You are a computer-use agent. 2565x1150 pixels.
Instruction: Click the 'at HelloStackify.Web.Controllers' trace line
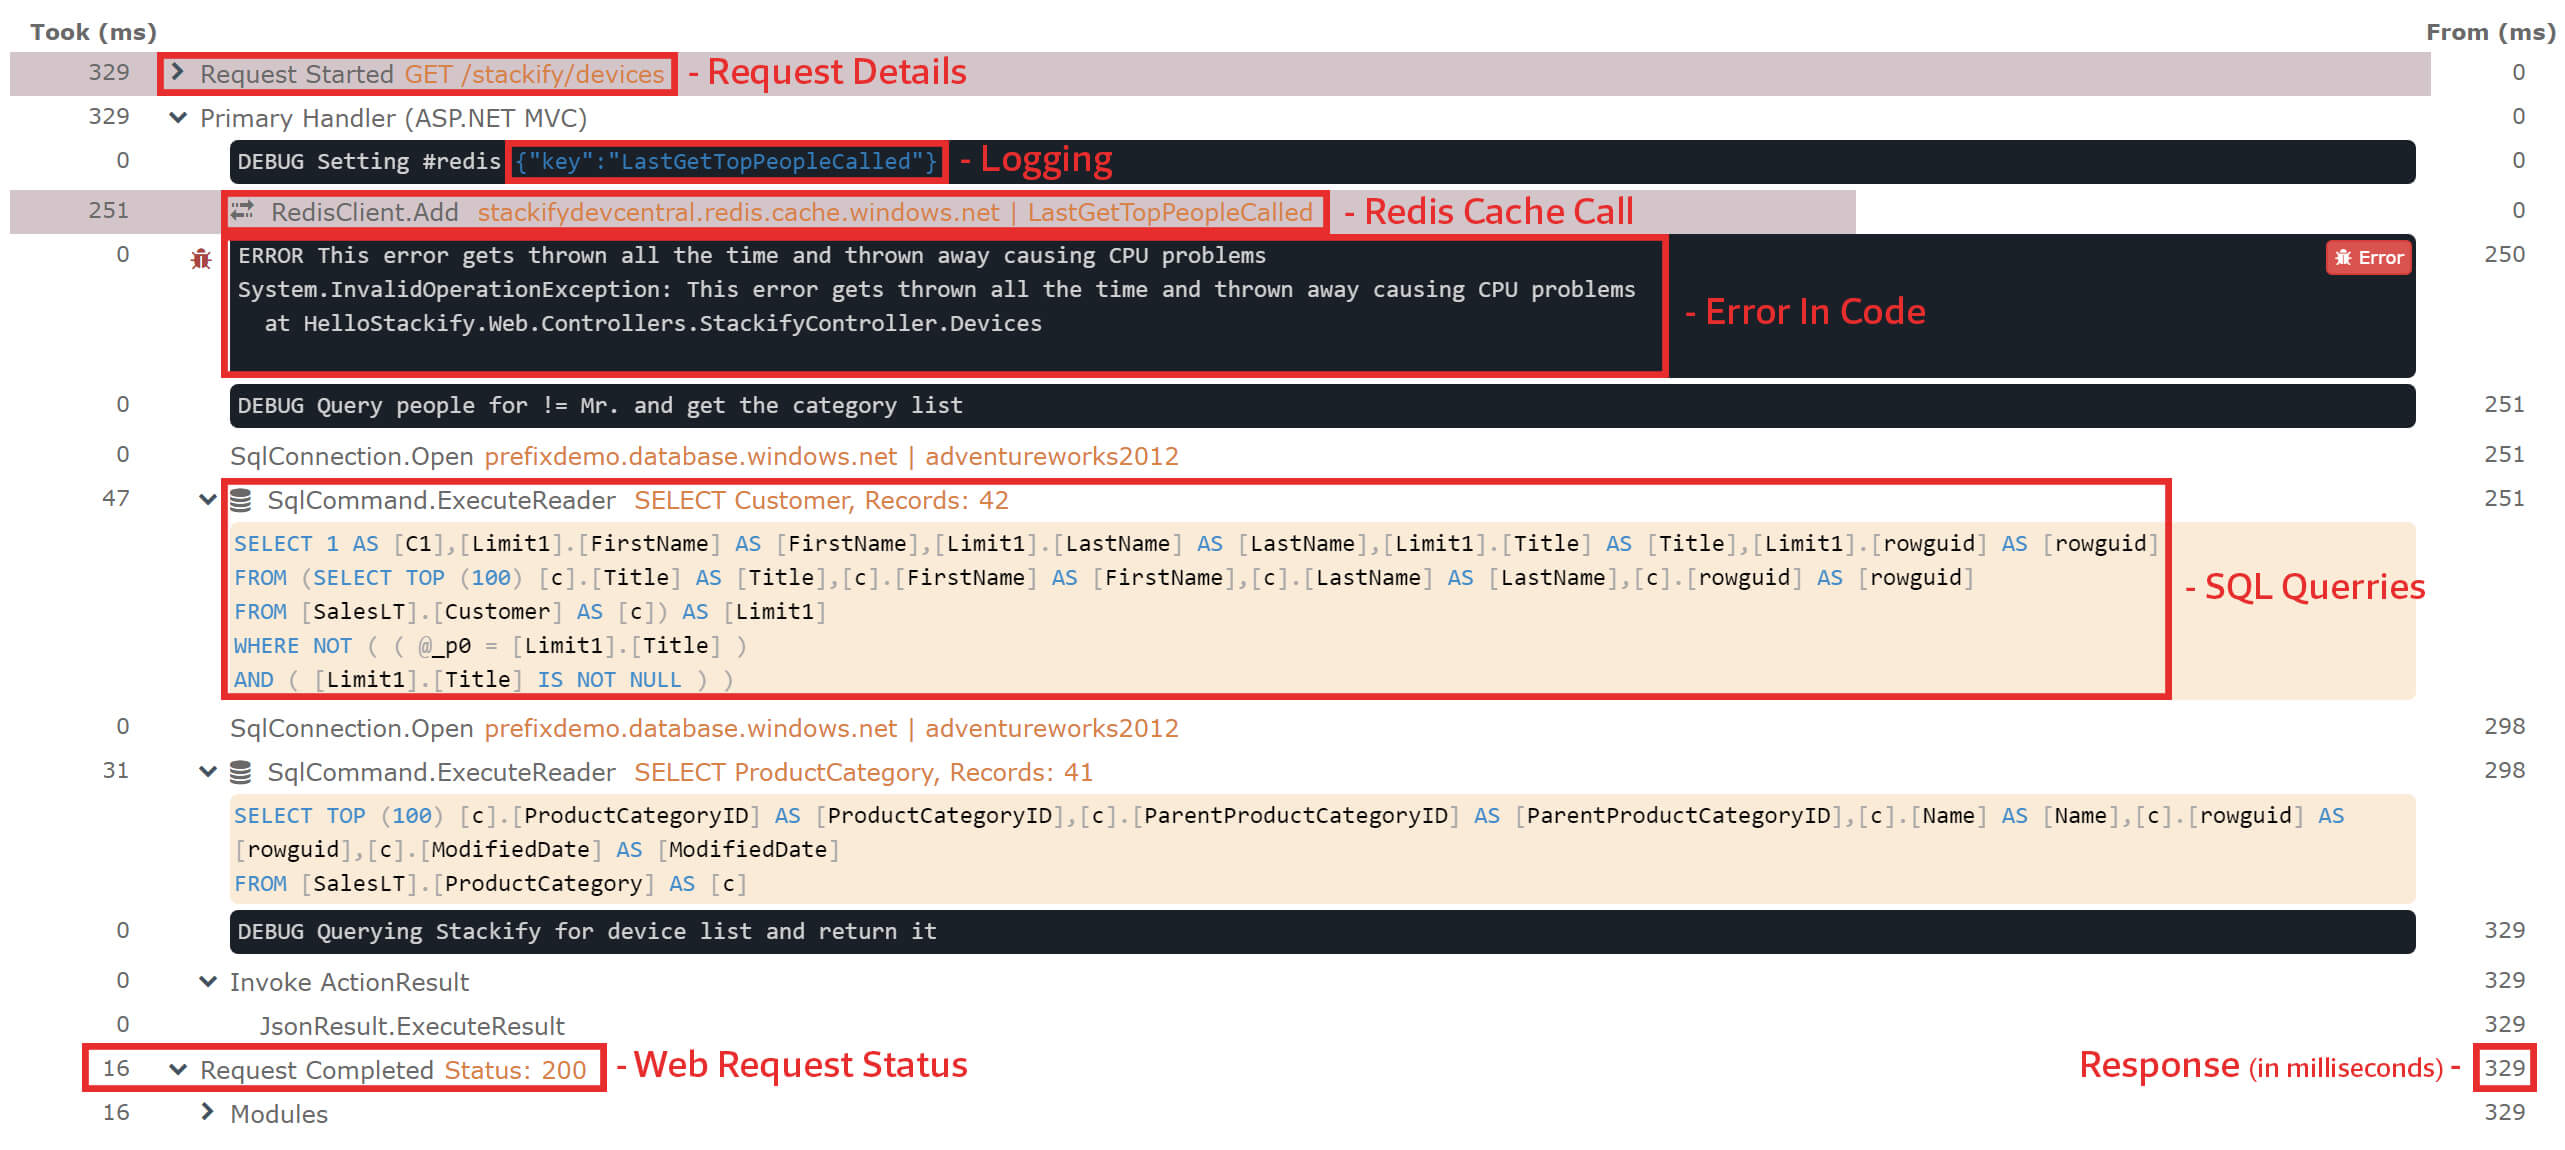pos(652,324)
